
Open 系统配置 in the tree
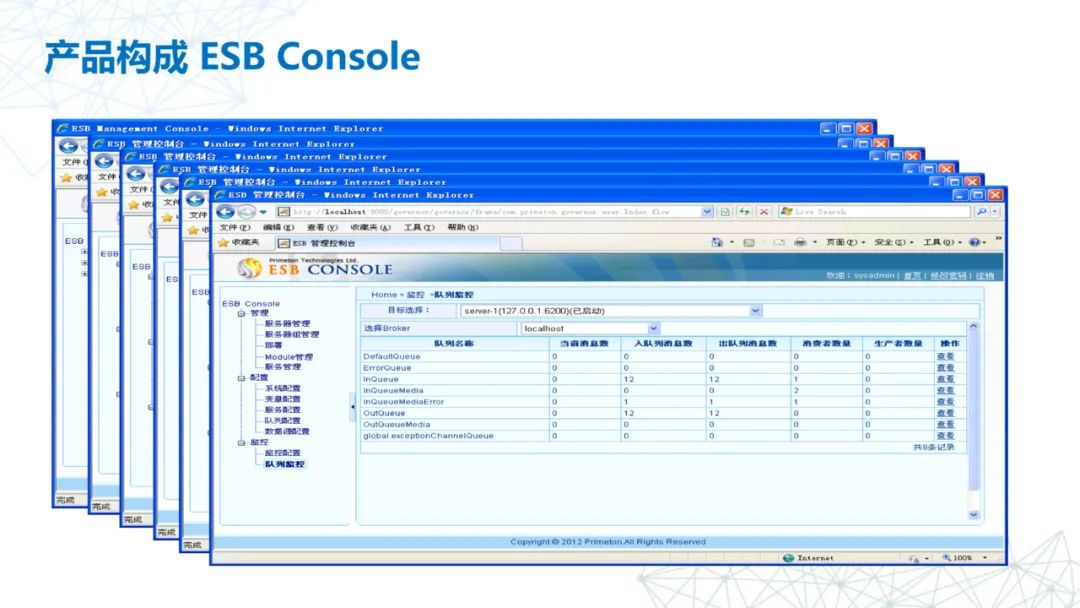pyautogui.click(x=282, y=388)
